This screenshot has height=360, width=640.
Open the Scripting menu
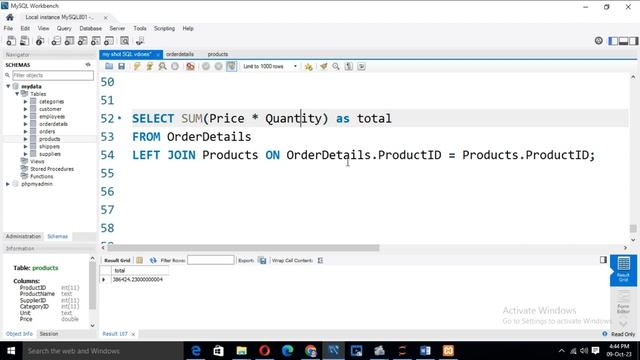click(x=164, y=28)
